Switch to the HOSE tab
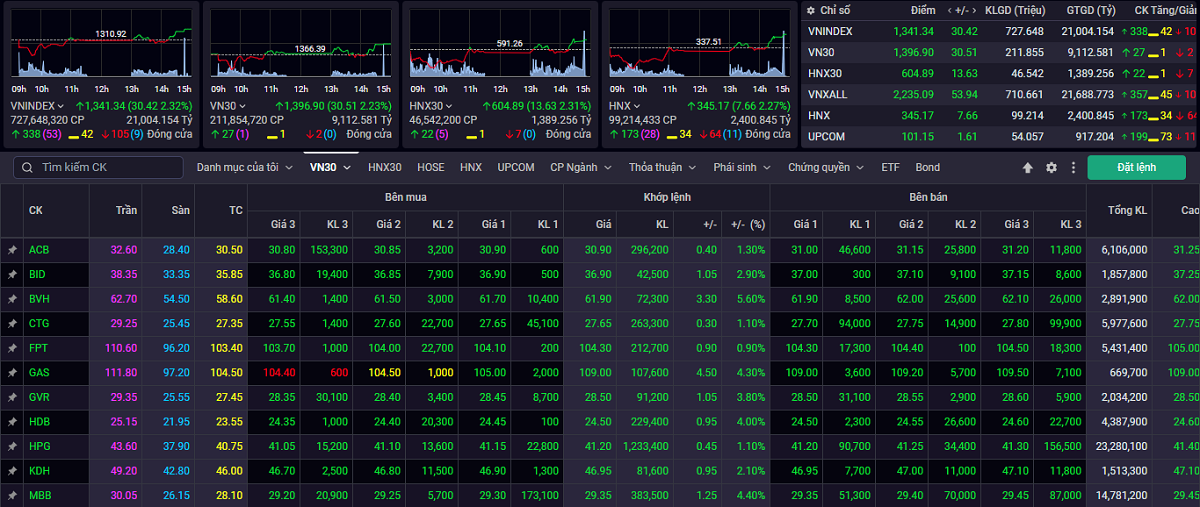1200x507 pixels. pos(431,168)
